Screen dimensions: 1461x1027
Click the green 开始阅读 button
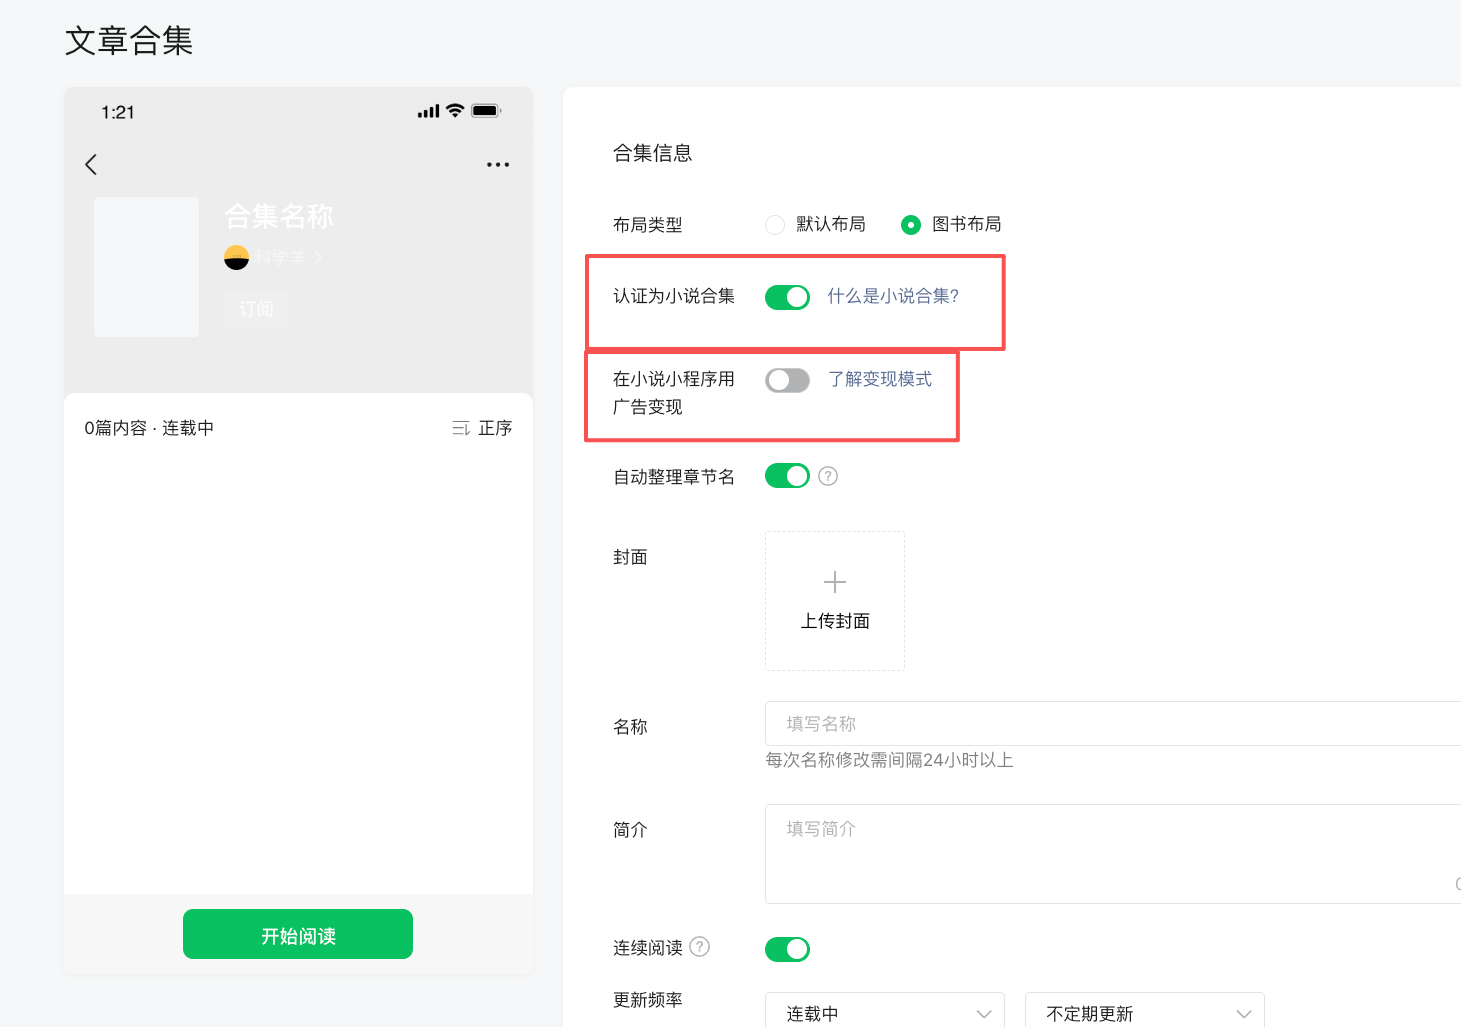tap(298, 934)
